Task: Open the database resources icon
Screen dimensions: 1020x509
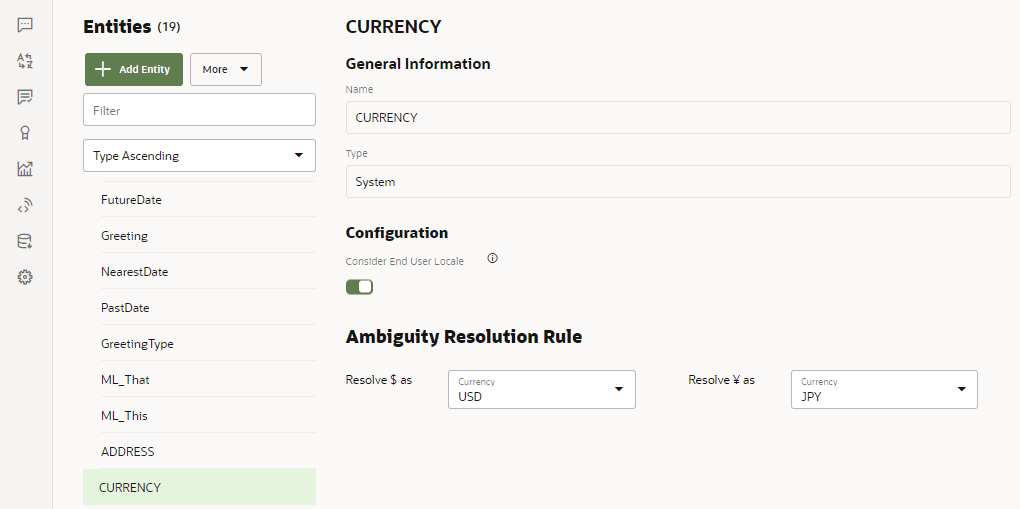Action: pos(26,241)
